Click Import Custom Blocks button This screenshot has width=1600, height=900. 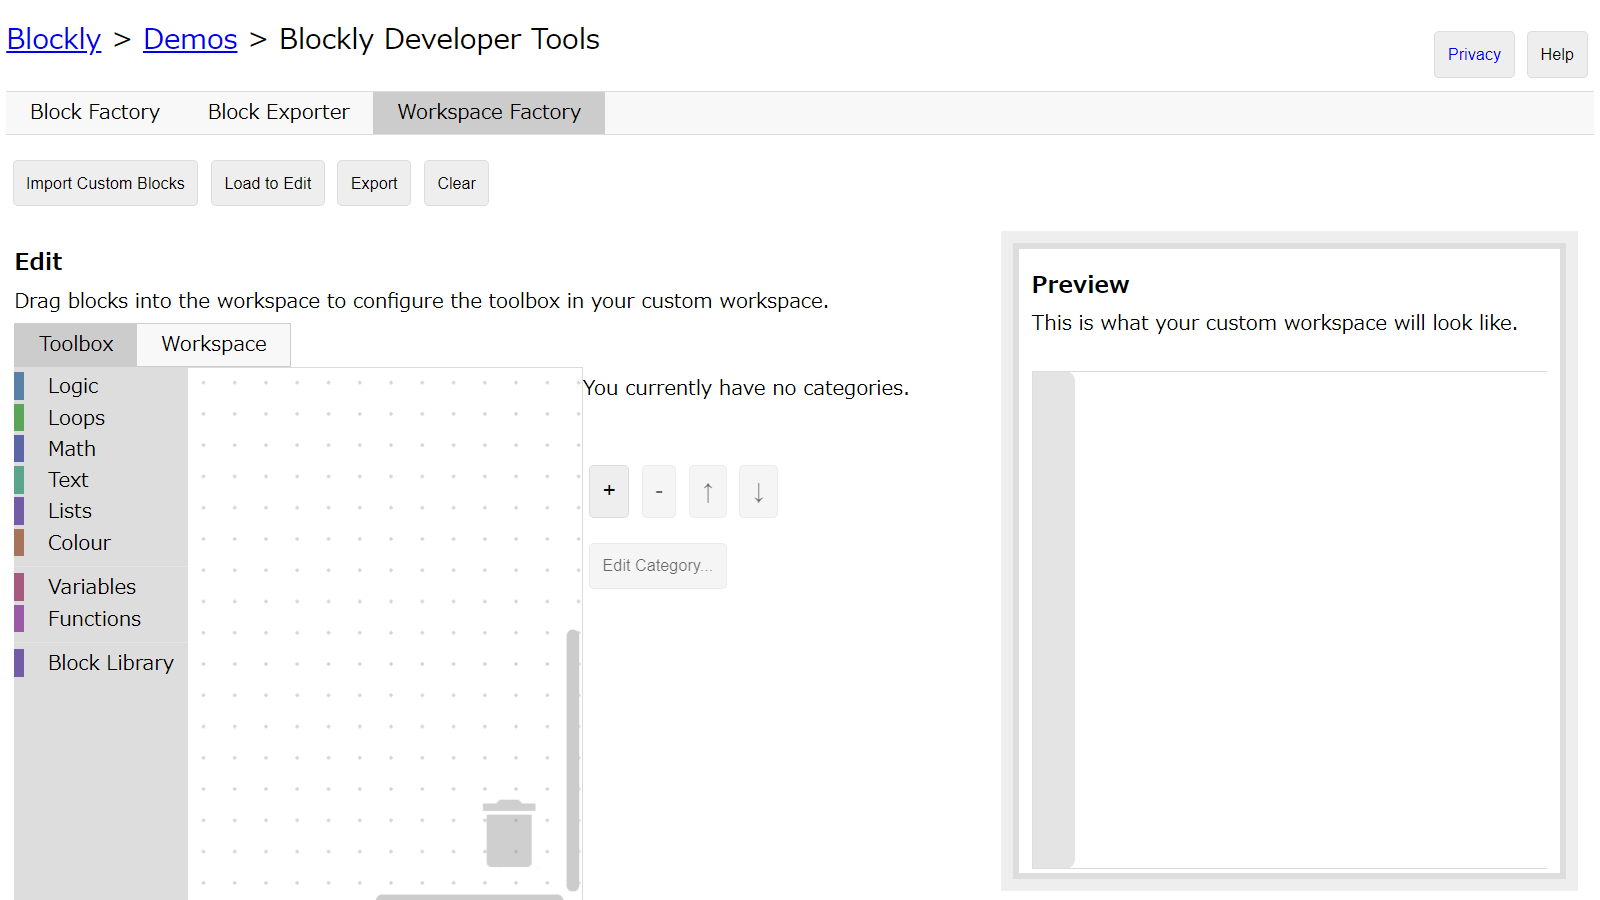coord(105,183)
